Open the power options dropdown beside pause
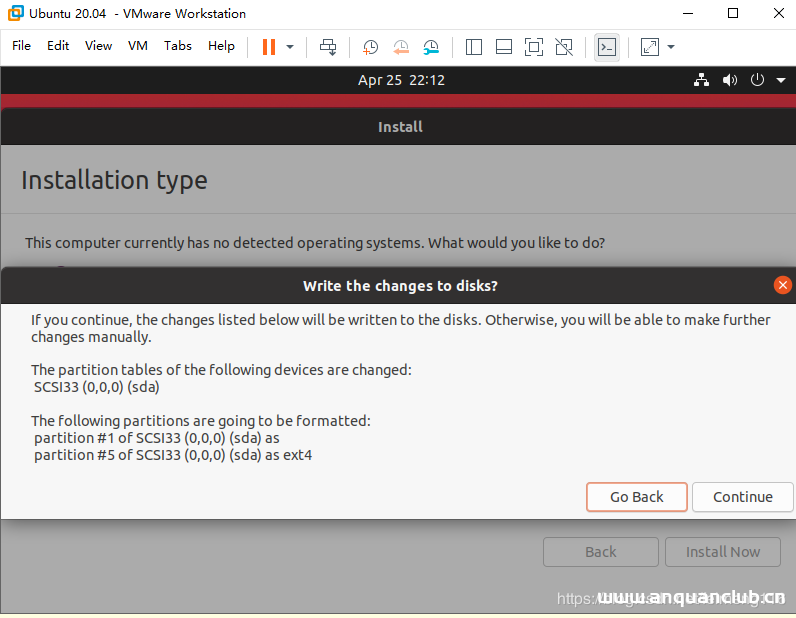The width and height of the screenshot is (796, 618). 290,47
